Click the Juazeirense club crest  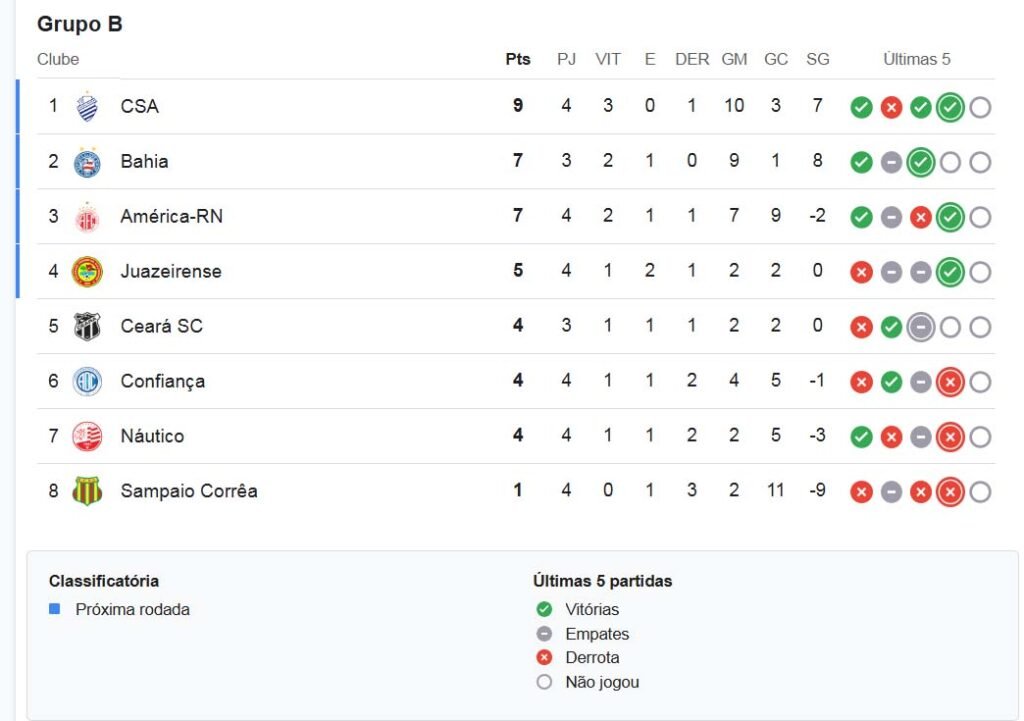tap(87, 272)
